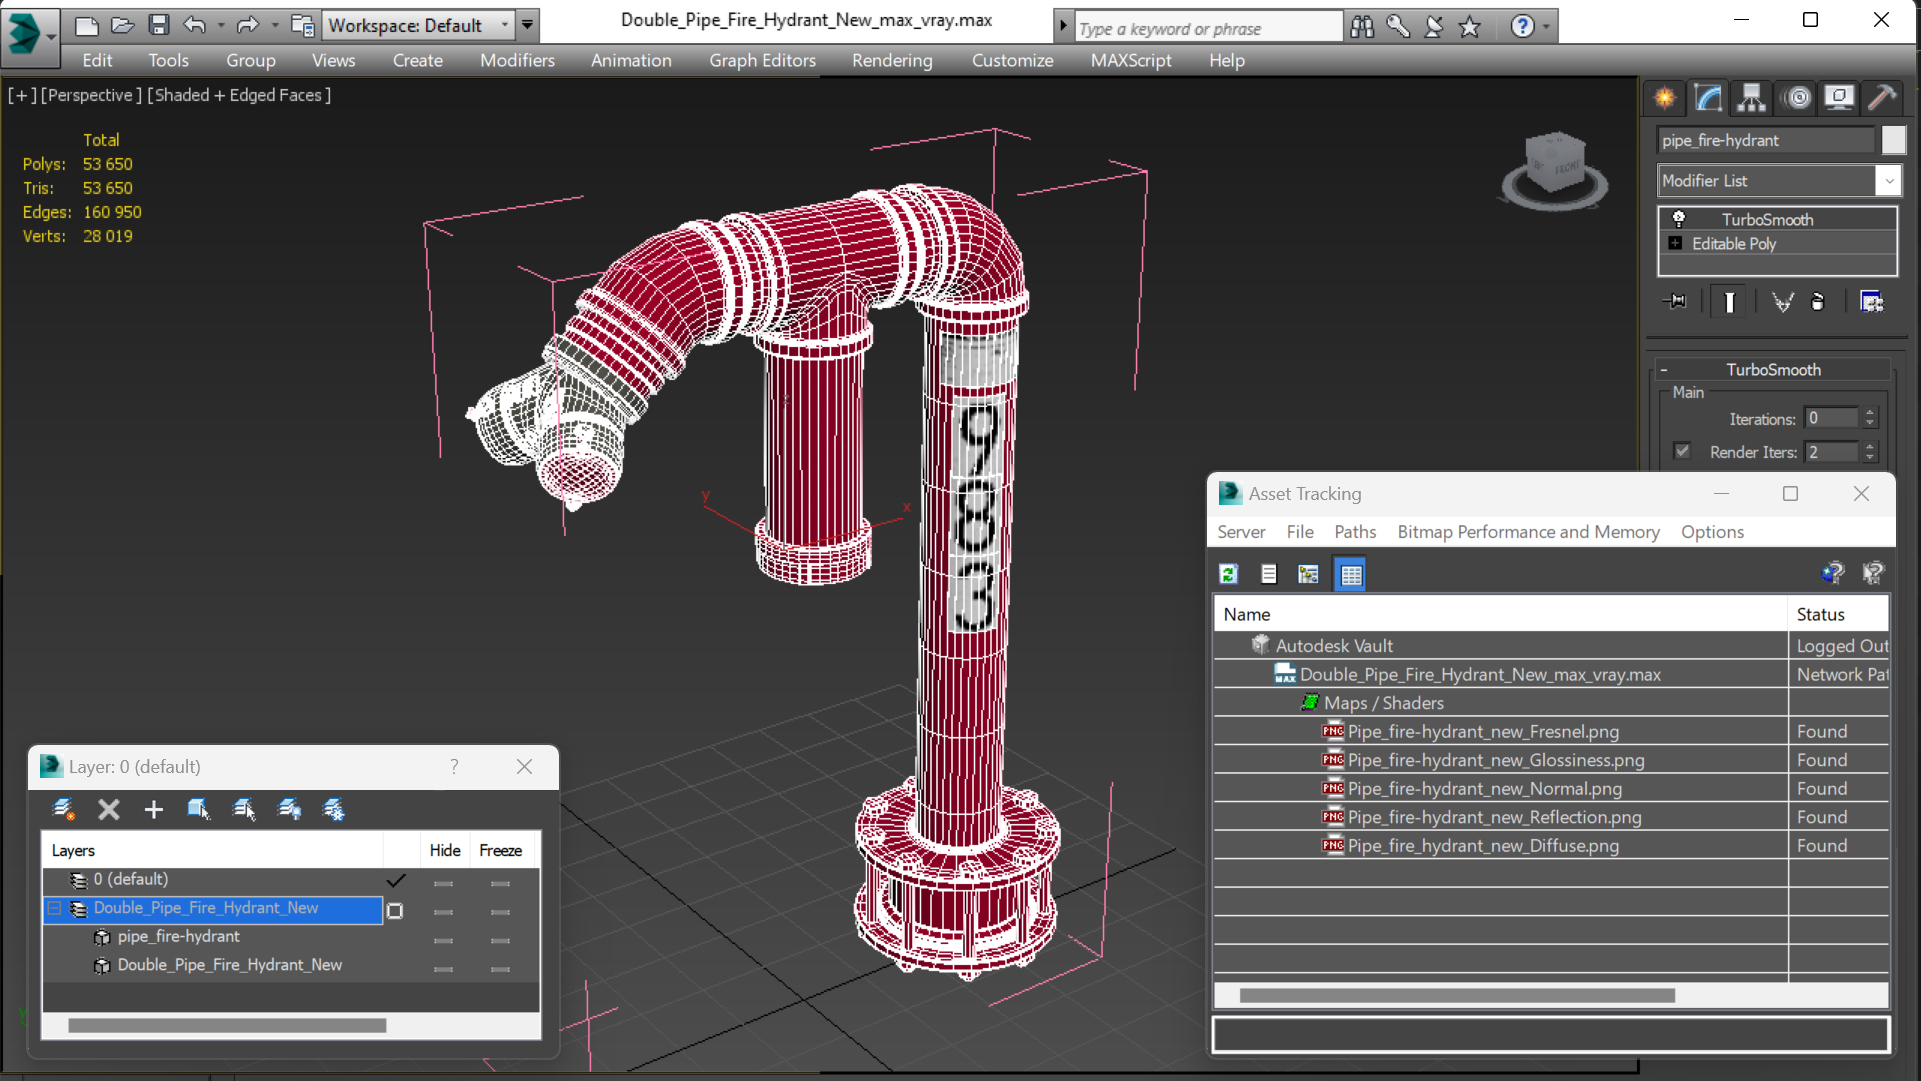
Task: Click the Paths menu in Asset Tracking
Action: click(x=1354, y=531)
